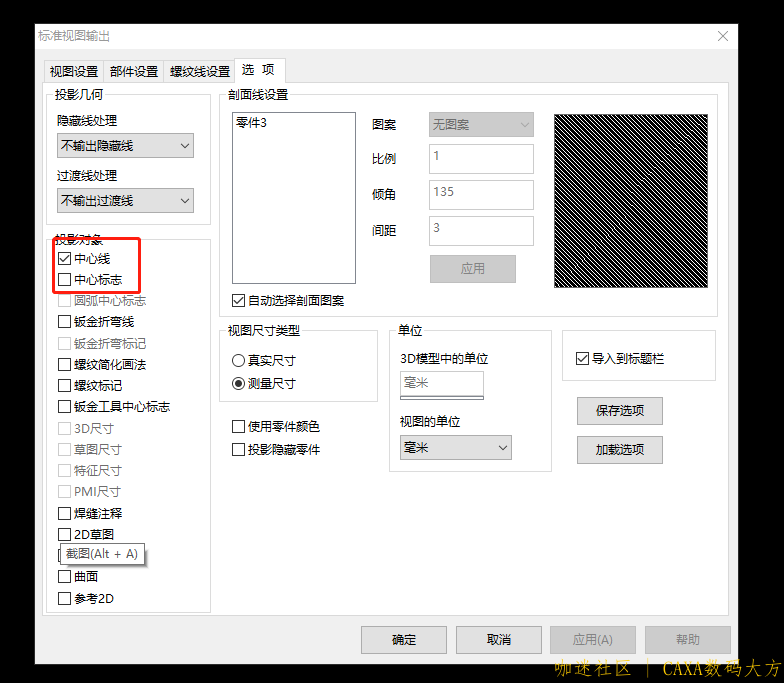Click the 特征尺寸 checkbox
The height and width of the screenshot is (683, 784).
pyautogui.click(x=64, y=470)
